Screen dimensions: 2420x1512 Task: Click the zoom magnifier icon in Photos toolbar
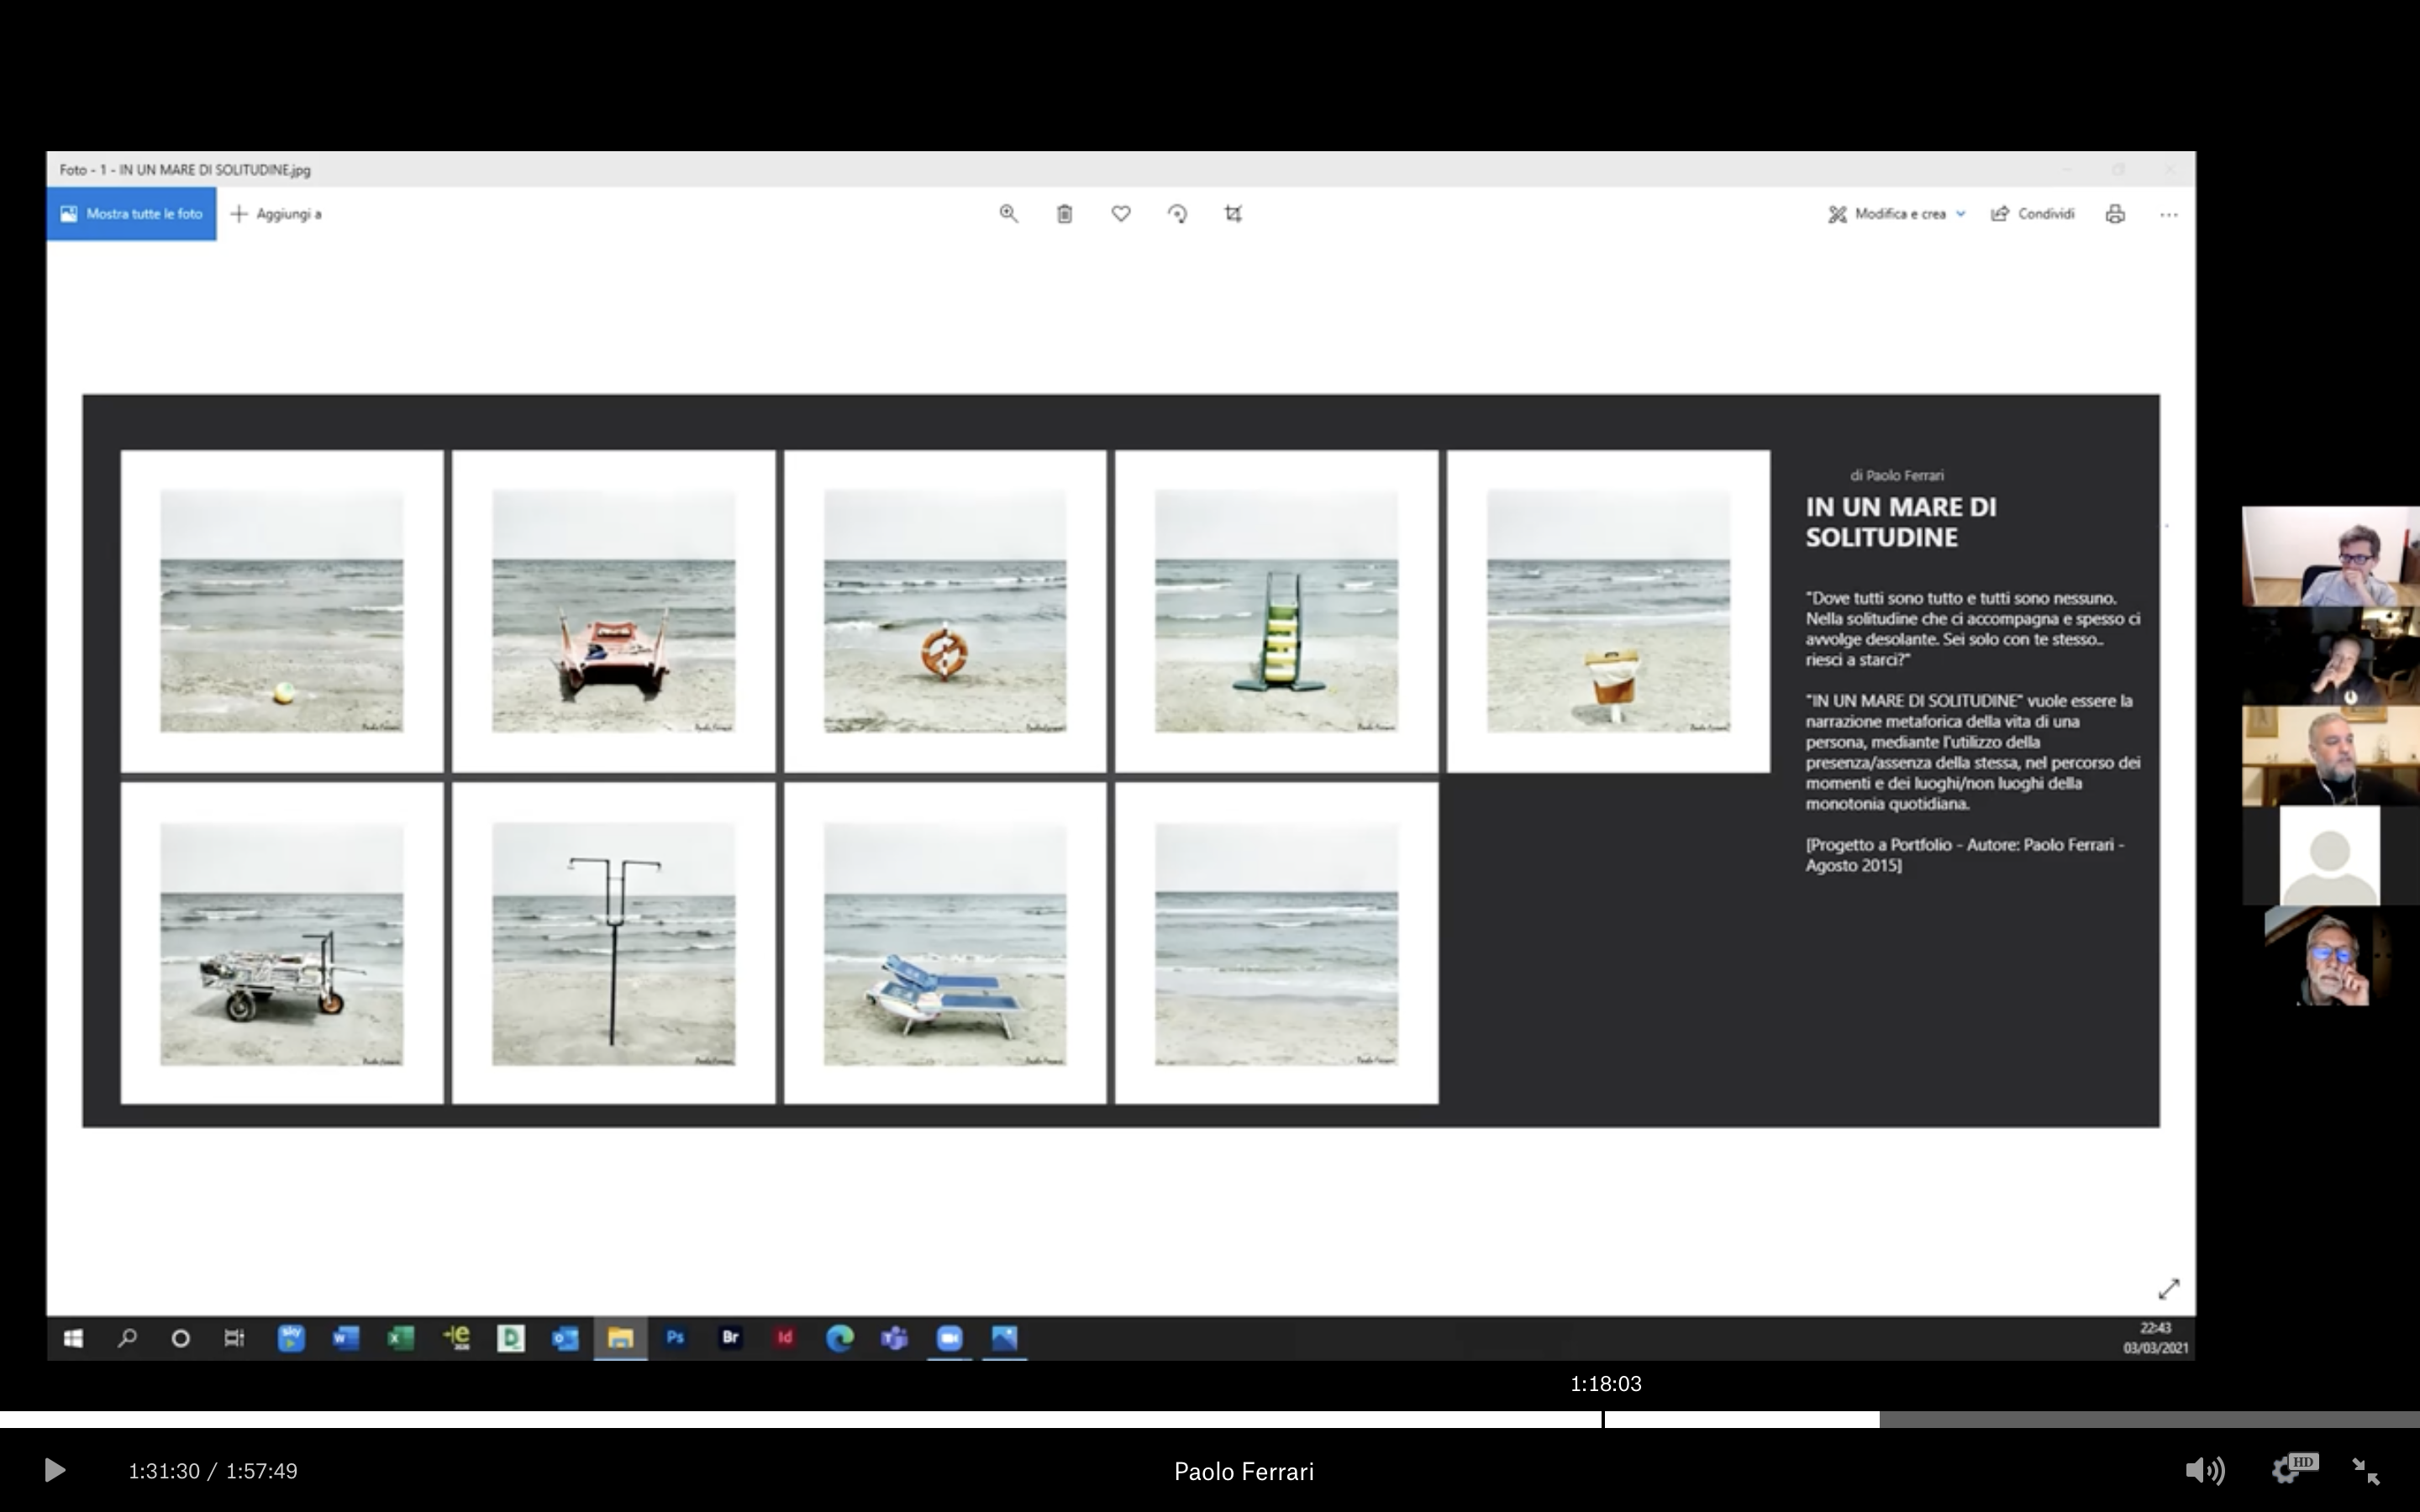pyautogui.click(x=1008, y=214)
